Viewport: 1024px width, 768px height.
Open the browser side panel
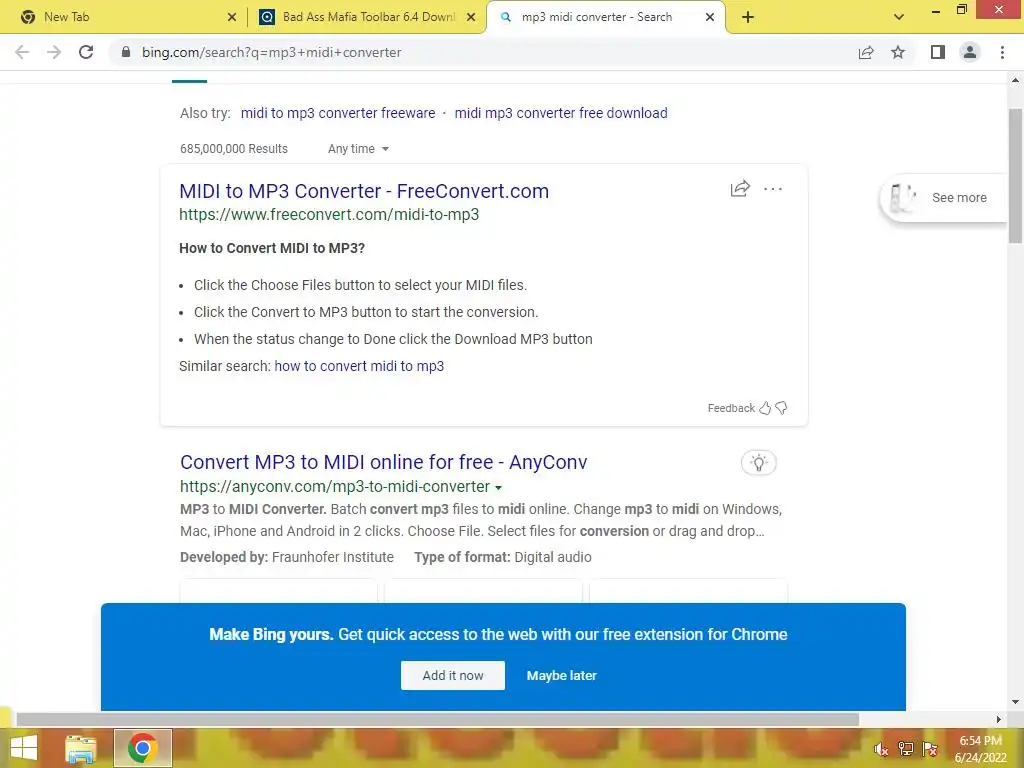click(938, 52)
